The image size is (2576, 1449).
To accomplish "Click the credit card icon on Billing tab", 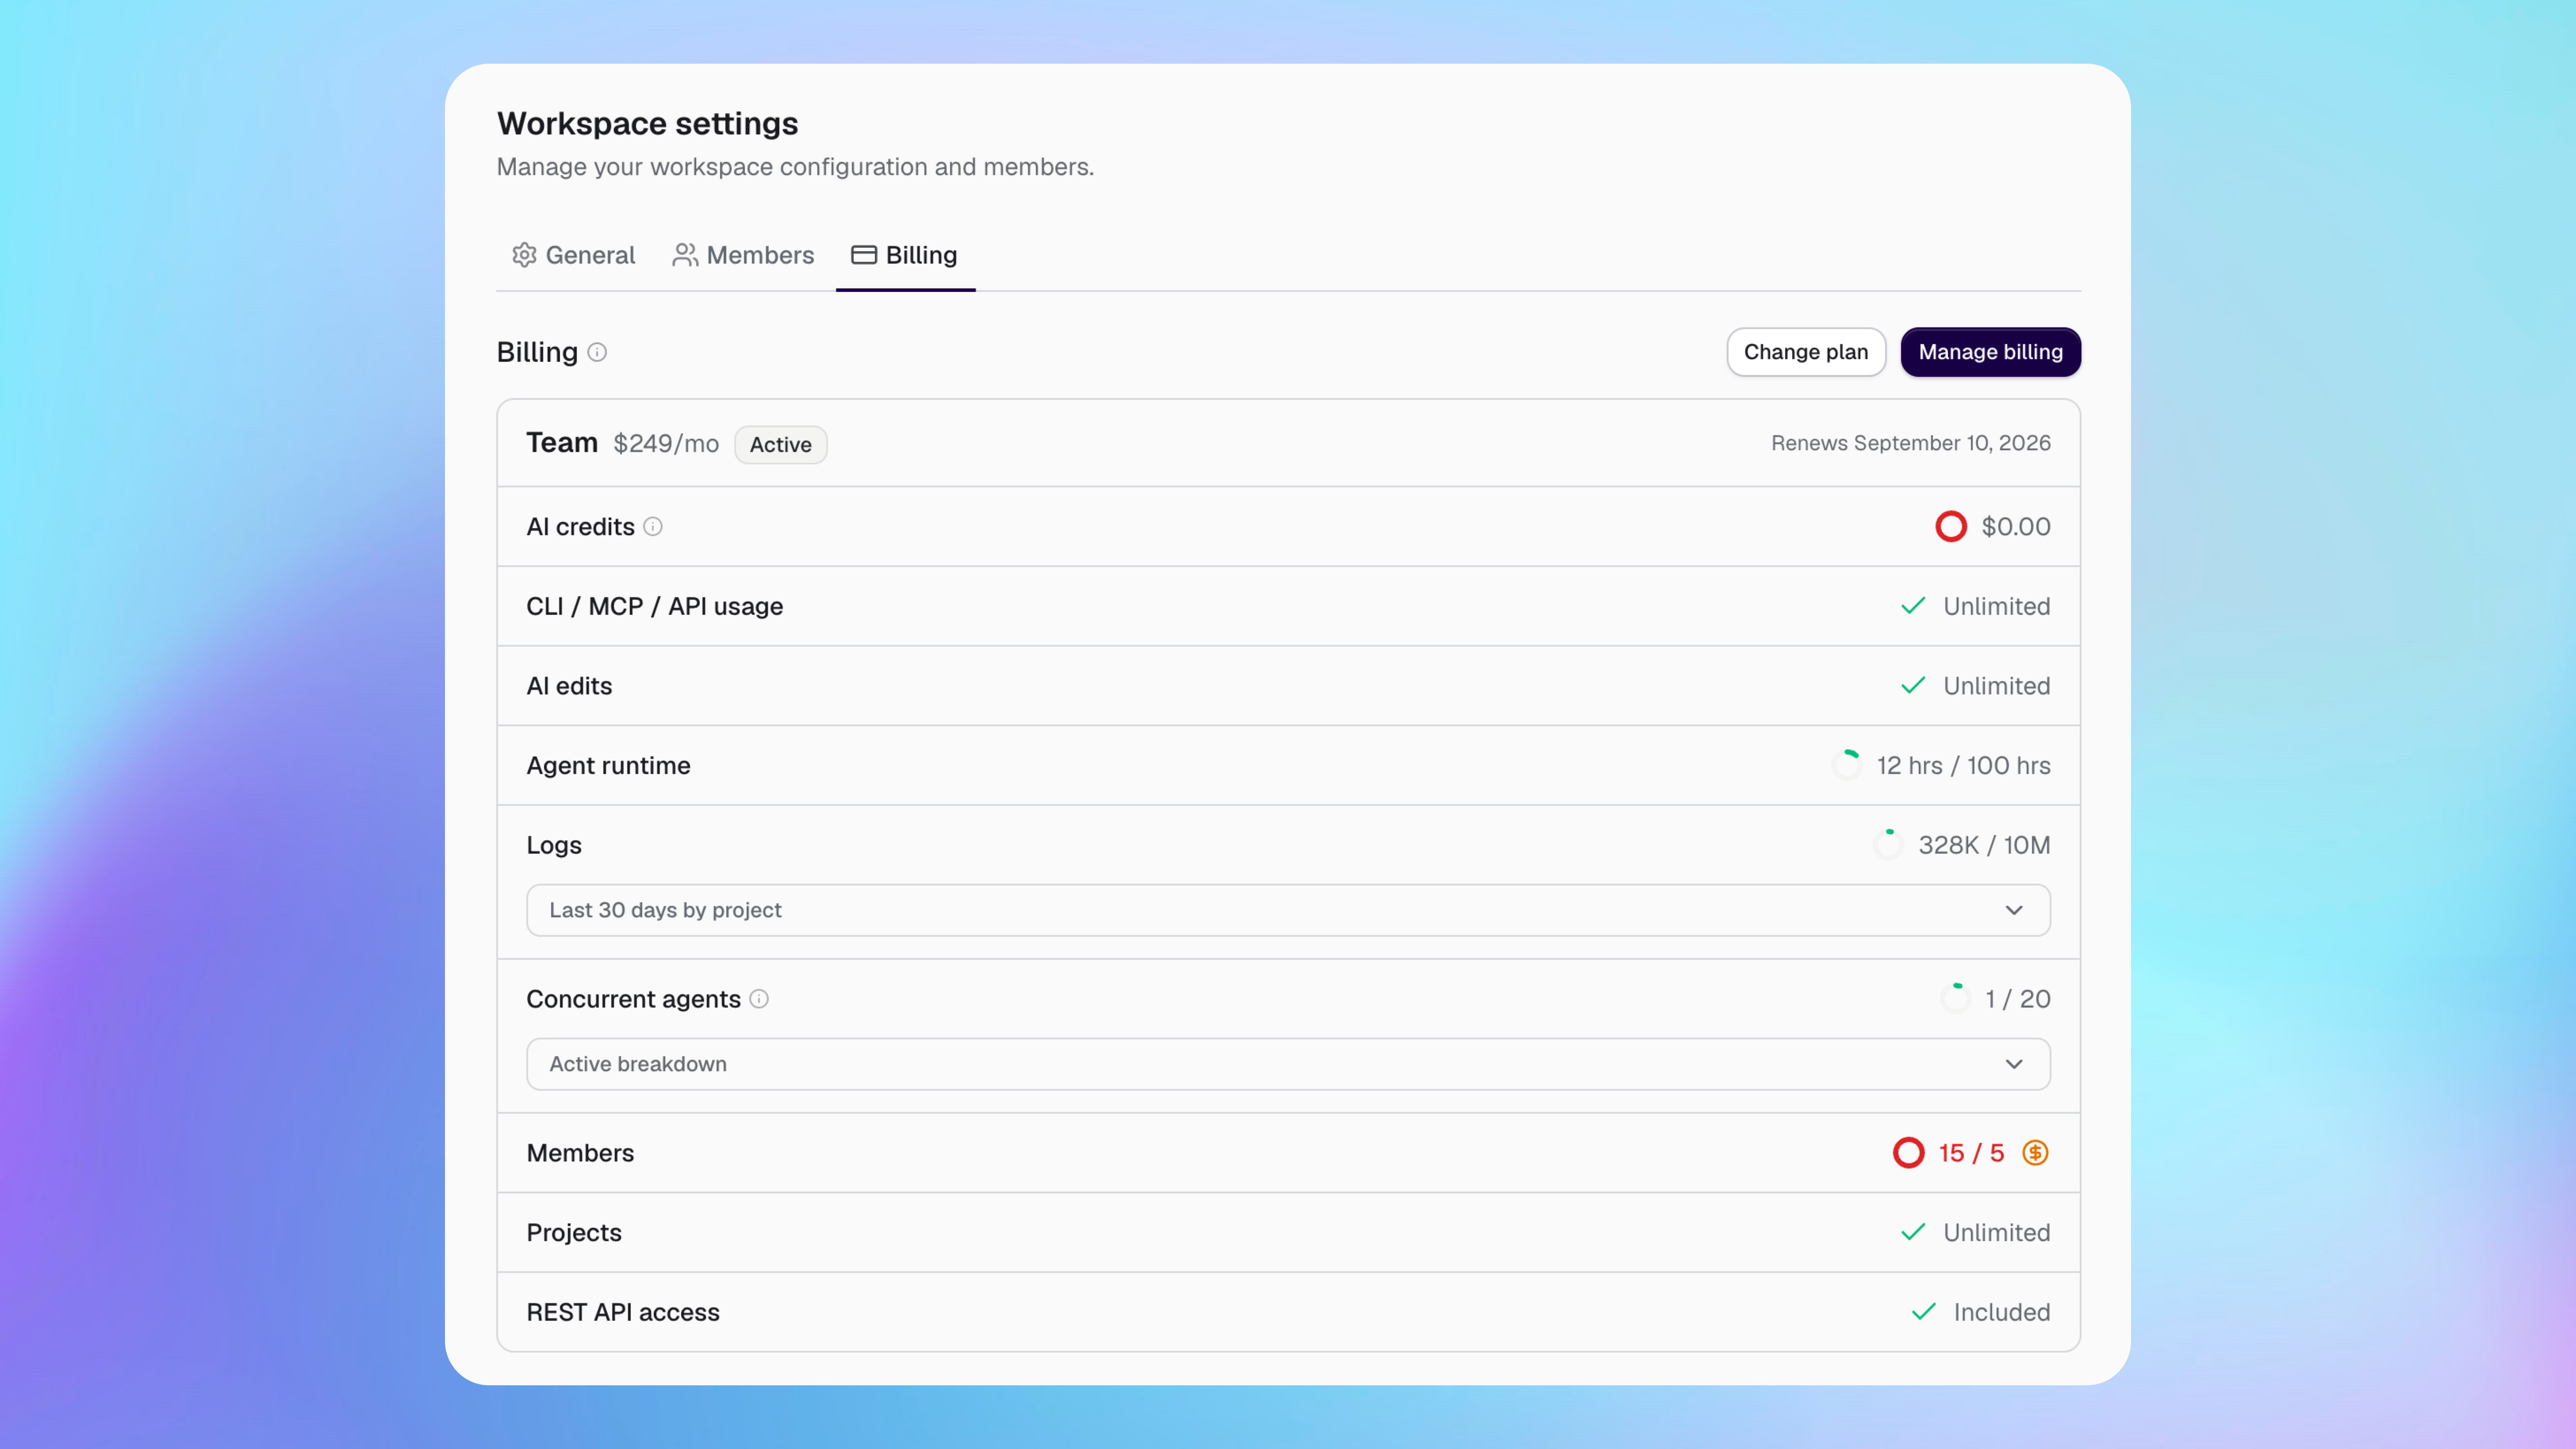I will click(864, 255).
